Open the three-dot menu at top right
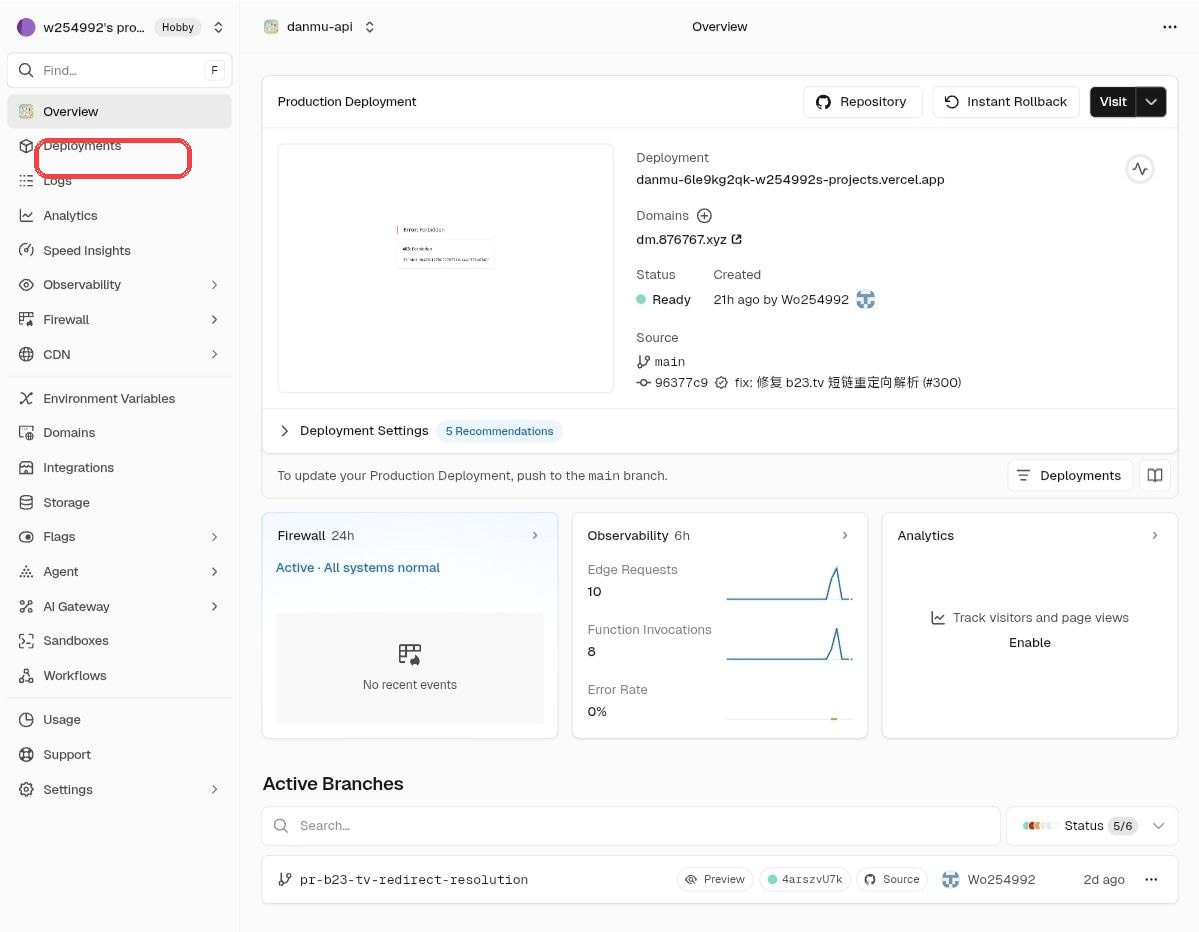The width and height of the screenshot is (1199, 932). [1169, 27]
